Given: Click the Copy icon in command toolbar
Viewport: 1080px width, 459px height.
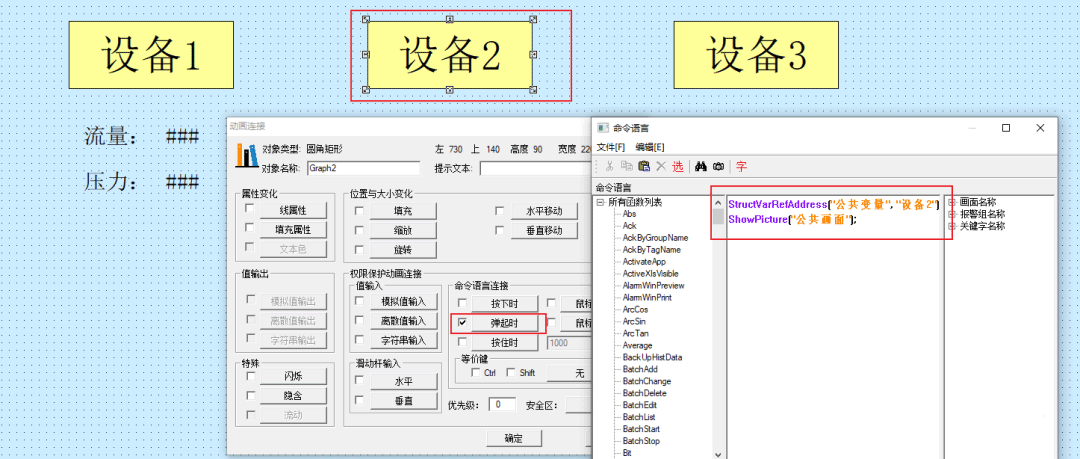Looking at the screenshot, I should pos(626,166).
